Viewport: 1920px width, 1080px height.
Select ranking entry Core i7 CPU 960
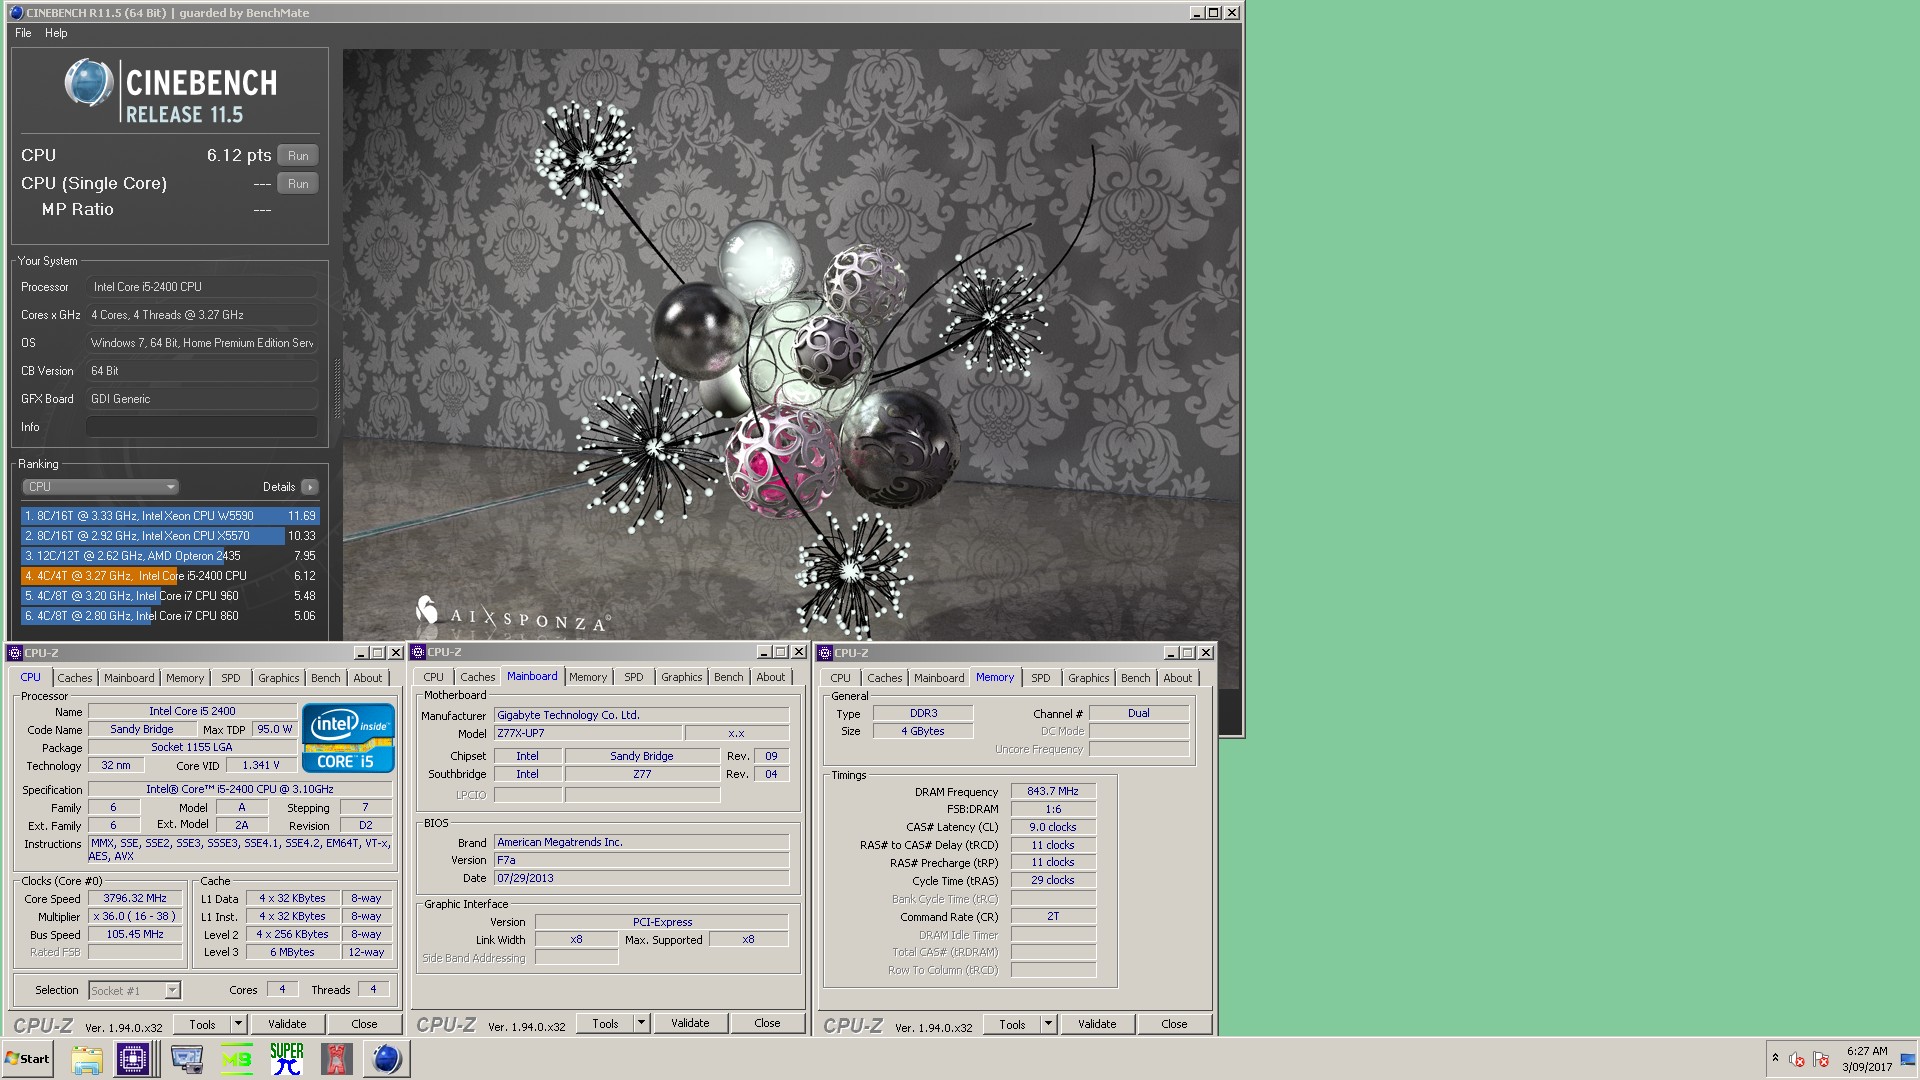[x=170, y=596]
